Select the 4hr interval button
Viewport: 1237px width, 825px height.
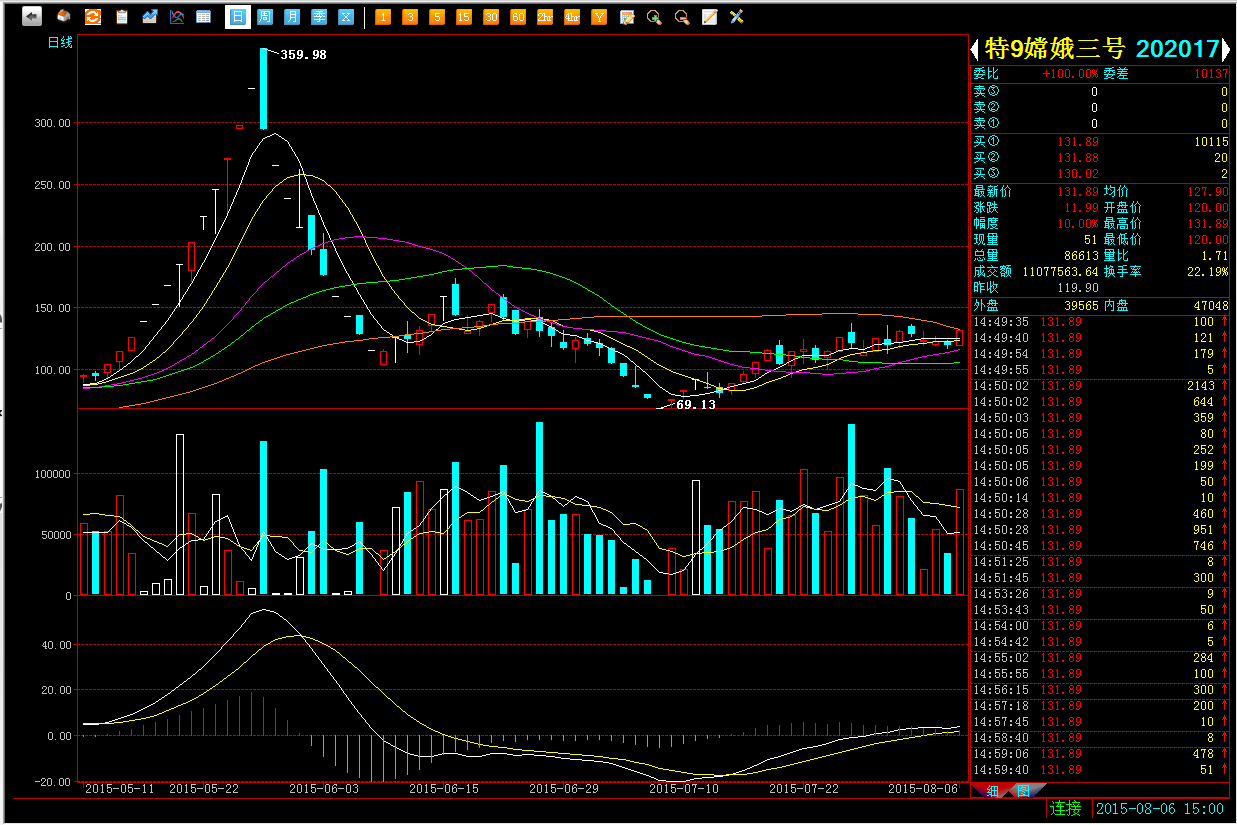point(571,17)
